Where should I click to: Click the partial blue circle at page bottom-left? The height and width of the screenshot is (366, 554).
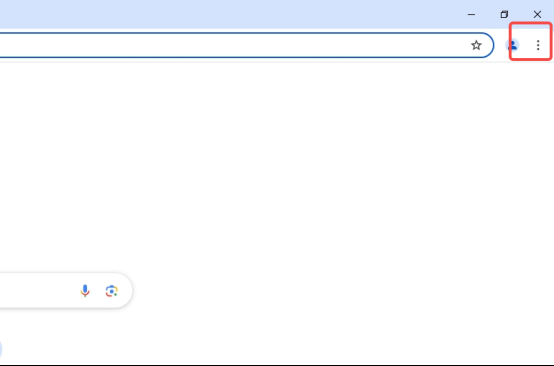pos(1,349)
